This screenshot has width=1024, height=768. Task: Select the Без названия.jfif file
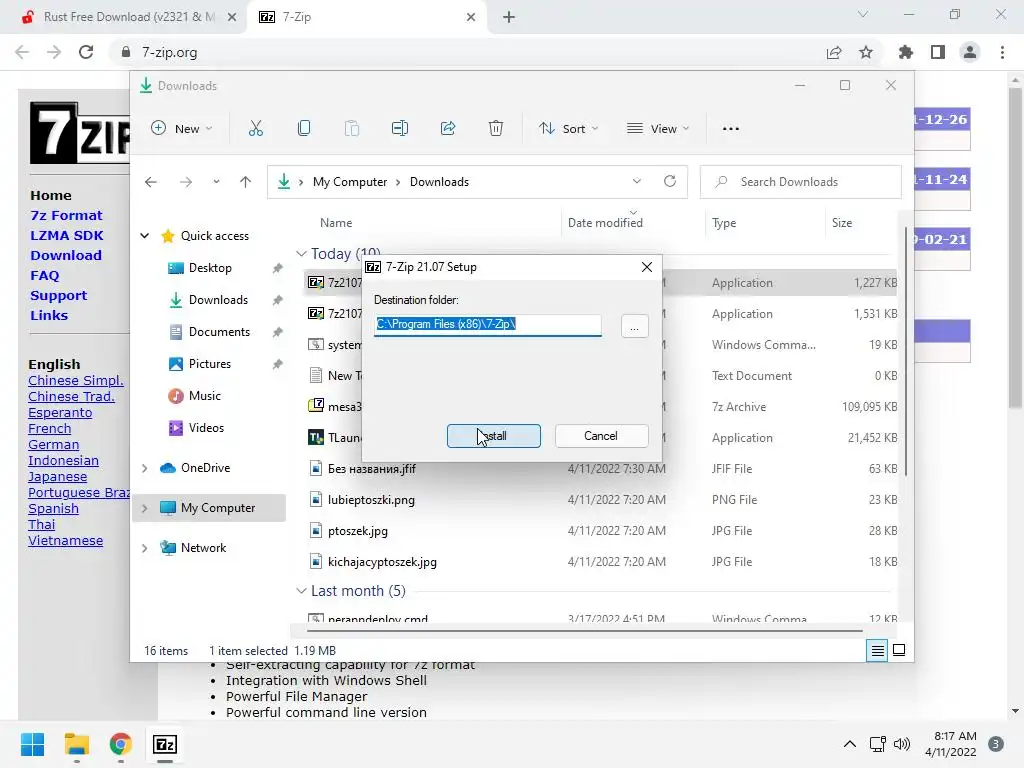(372, 469)
